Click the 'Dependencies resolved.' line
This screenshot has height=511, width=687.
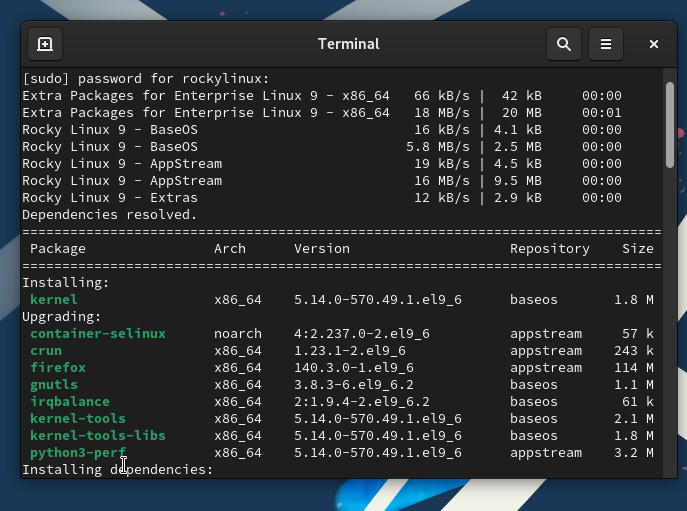110,215
